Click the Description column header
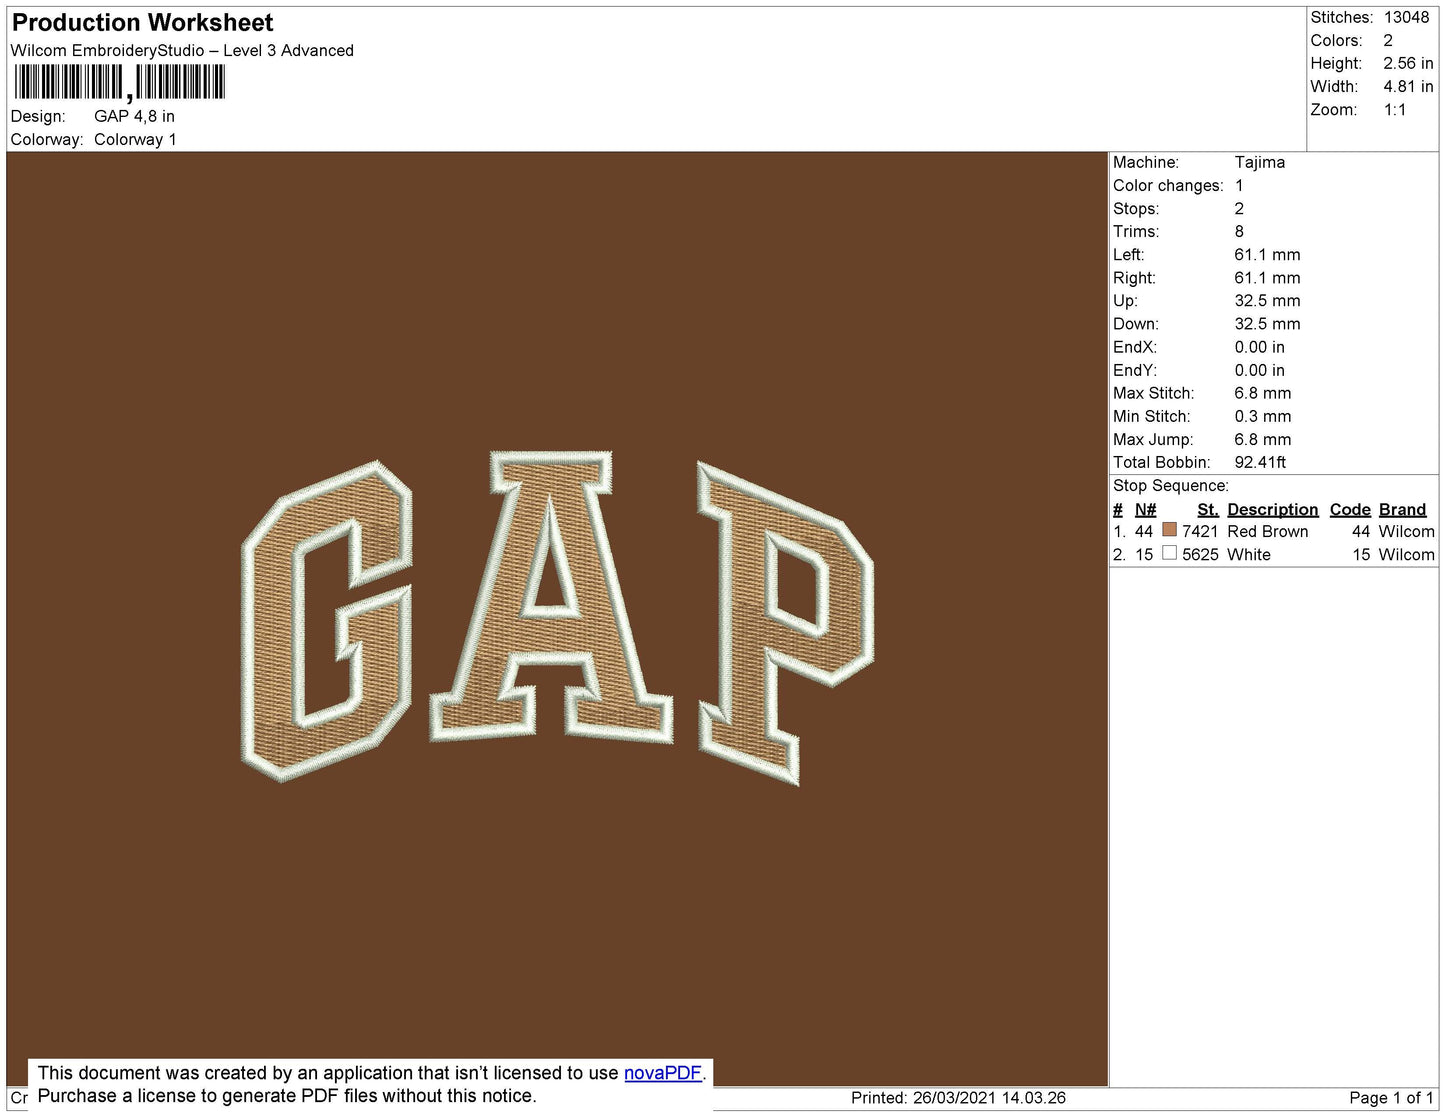 coord(1272,510)
